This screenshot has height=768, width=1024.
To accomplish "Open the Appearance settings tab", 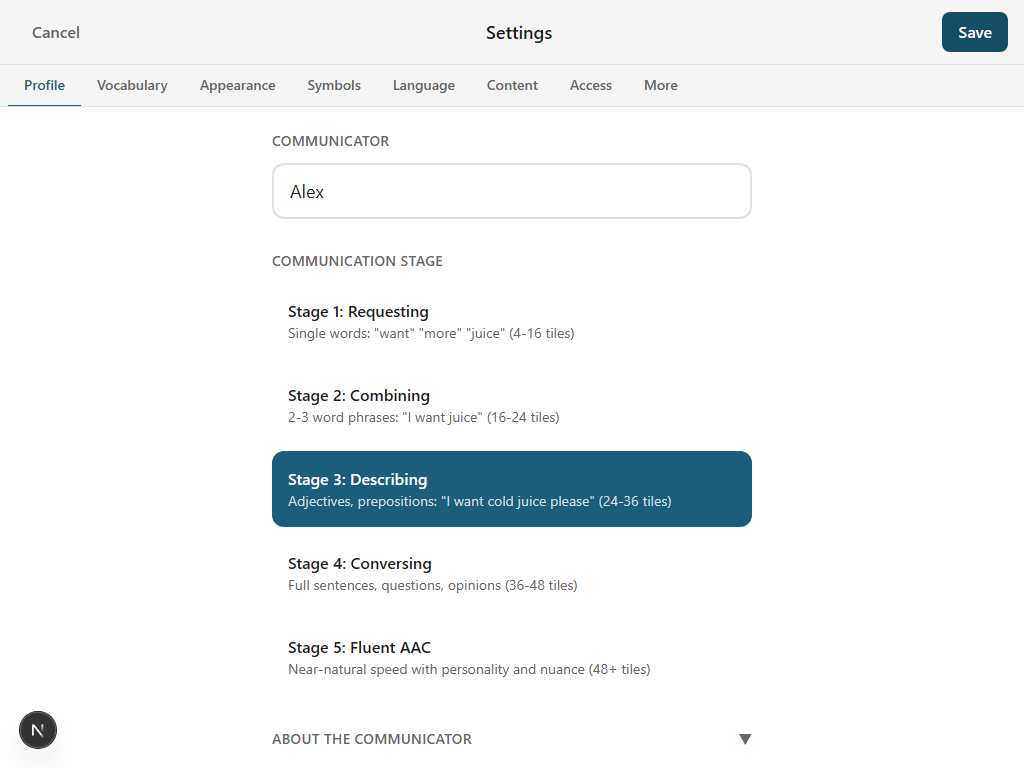I will (237, 85).
